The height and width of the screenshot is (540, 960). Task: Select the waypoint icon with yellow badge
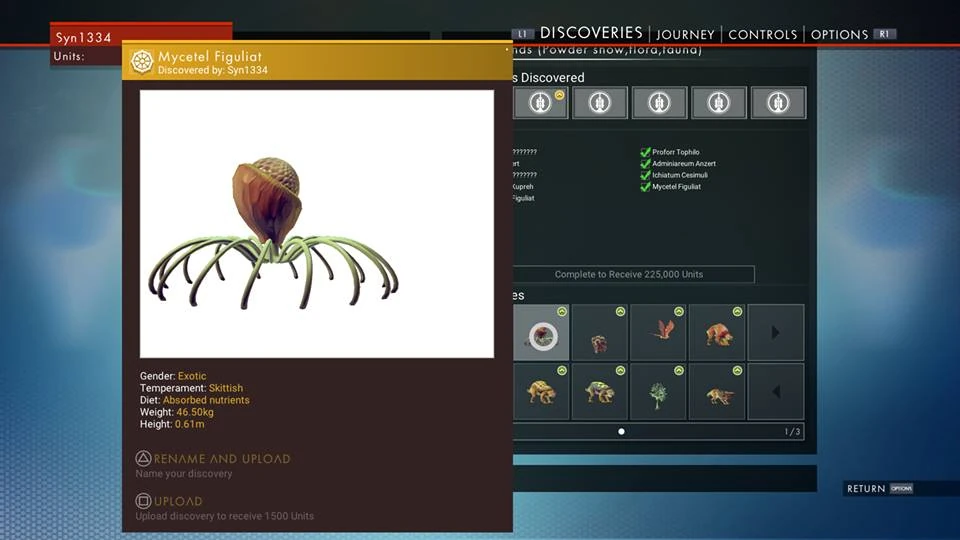541,103
